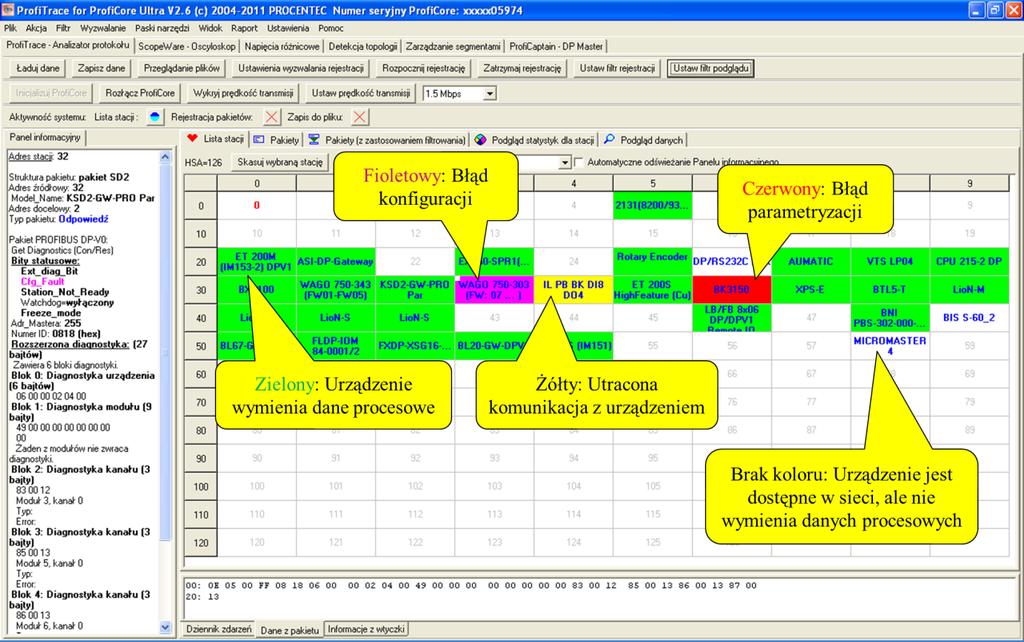Image resolution: width=1024 pixels, height=642 pixels.
Task: Select the BIS S-60_2 station cell
Action: point(969,317)
